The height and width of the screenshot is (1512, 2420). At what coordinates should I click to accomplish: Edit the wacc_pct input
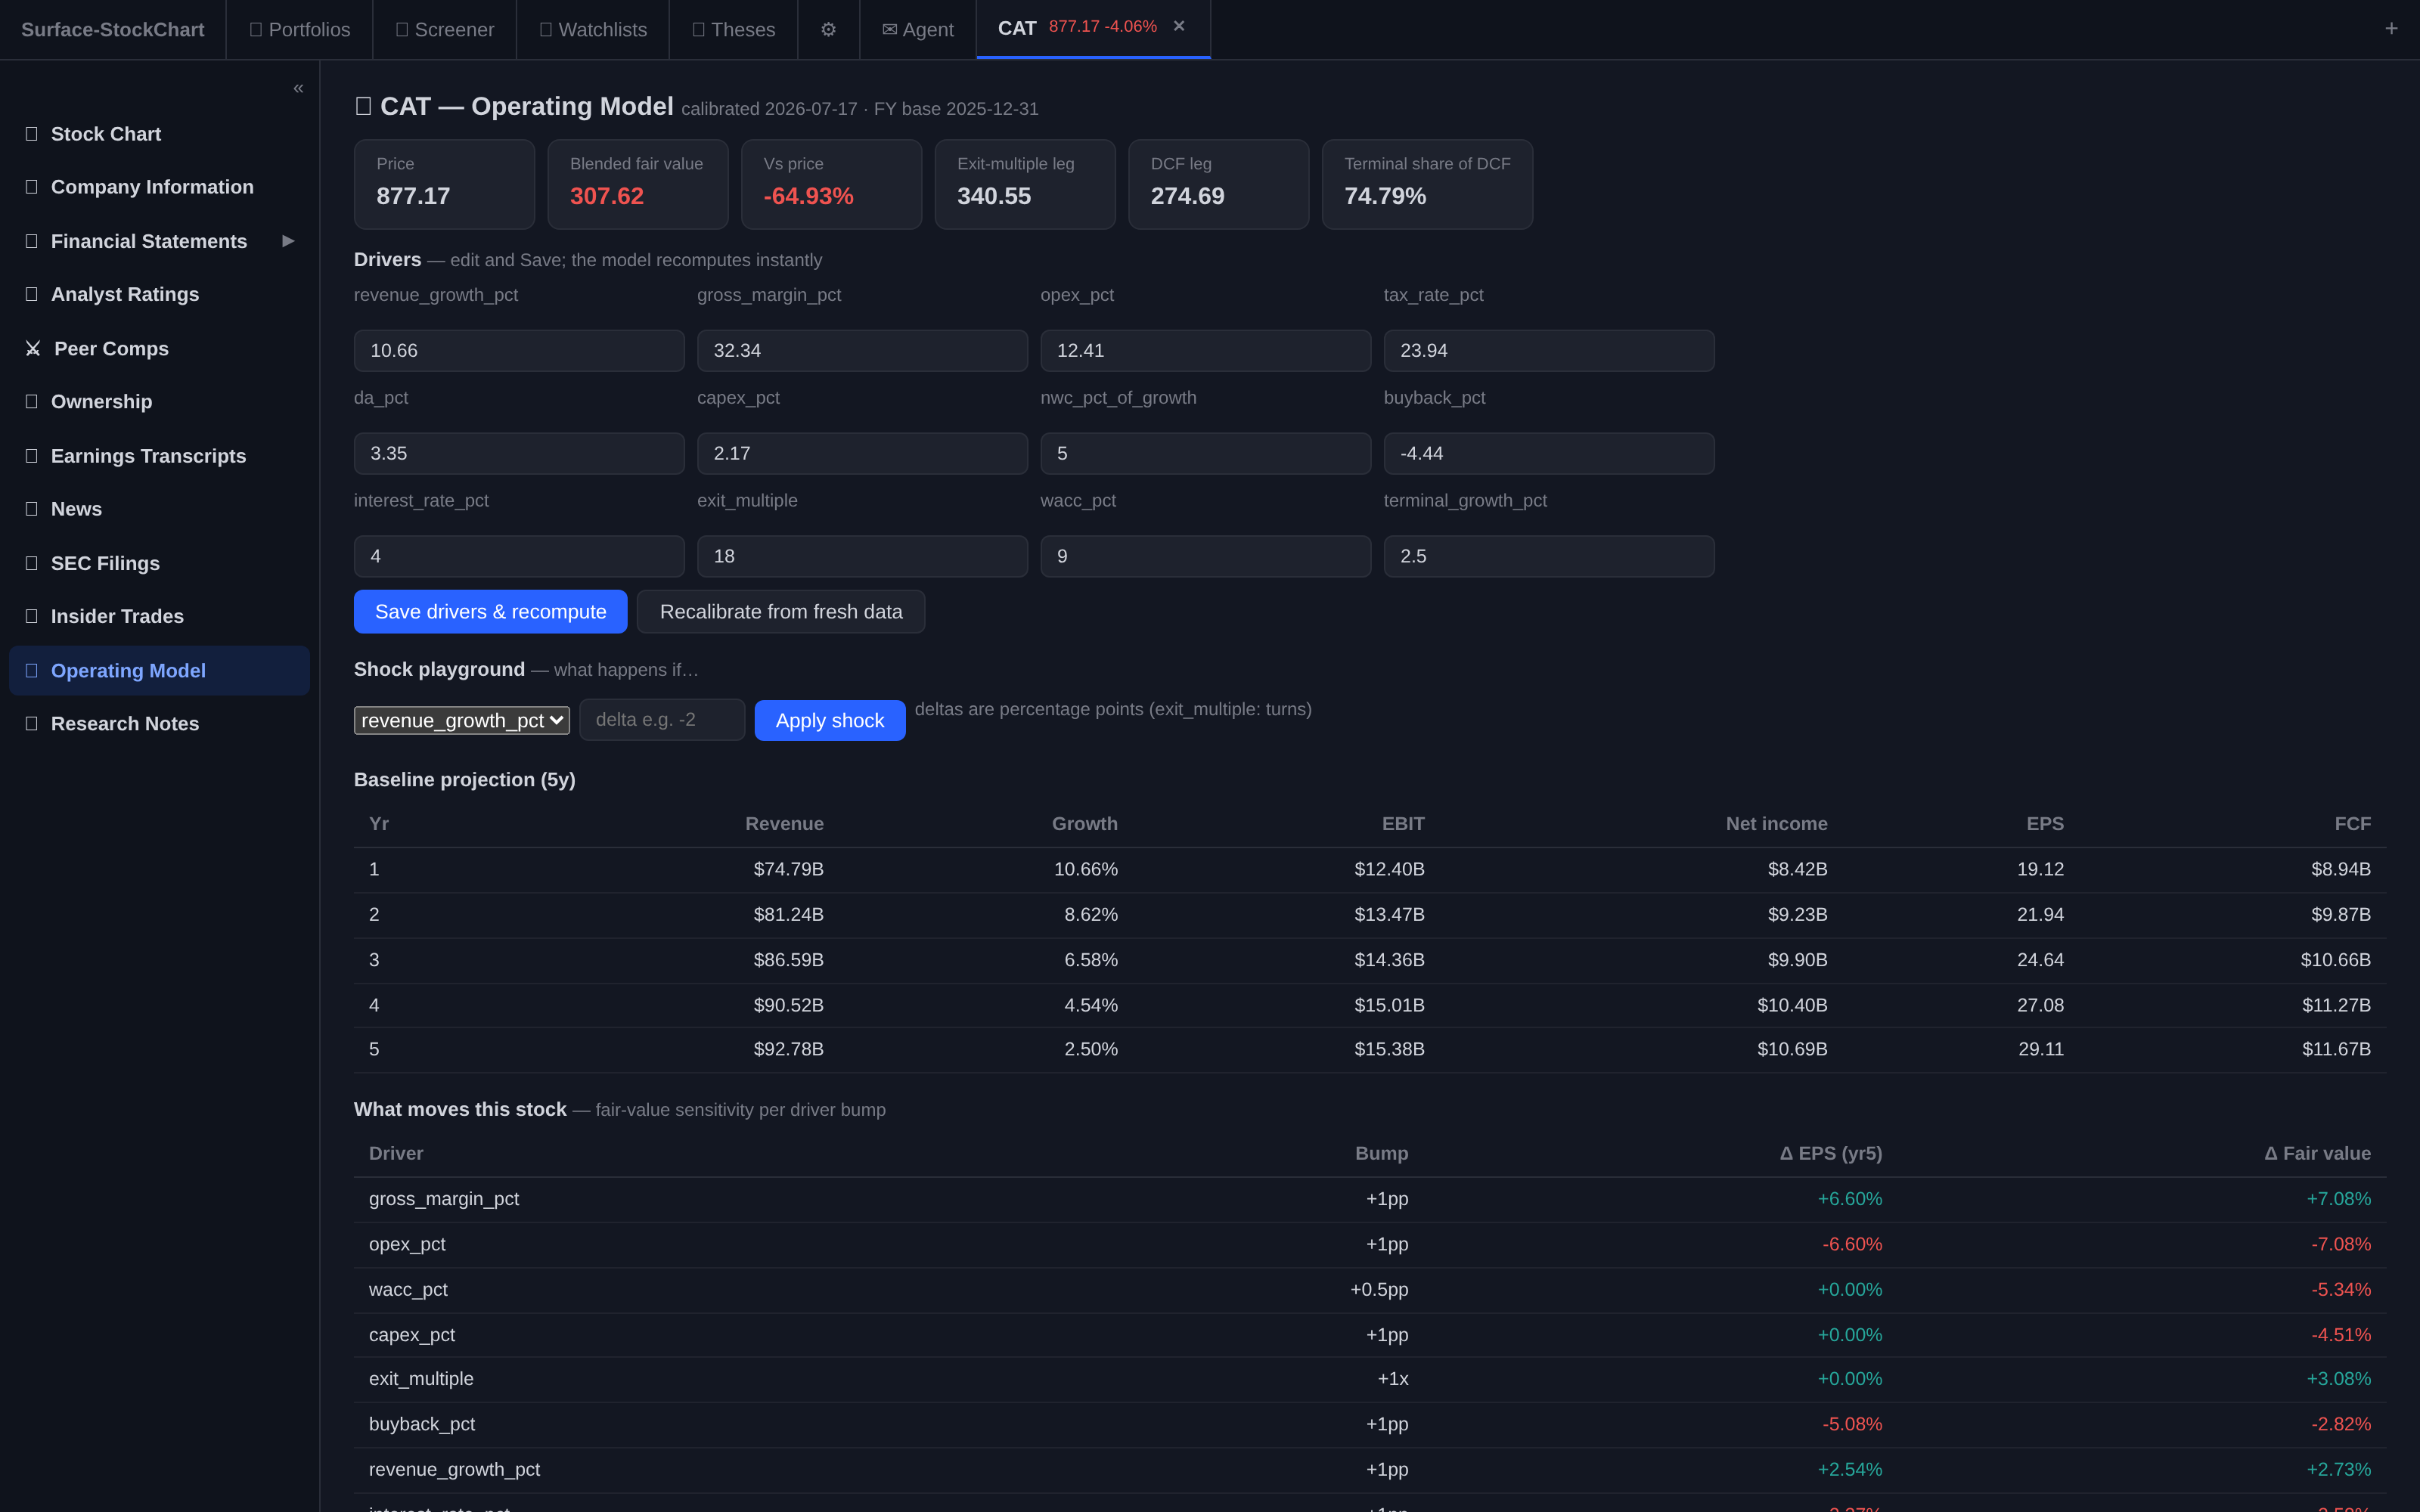(1205, 556)
